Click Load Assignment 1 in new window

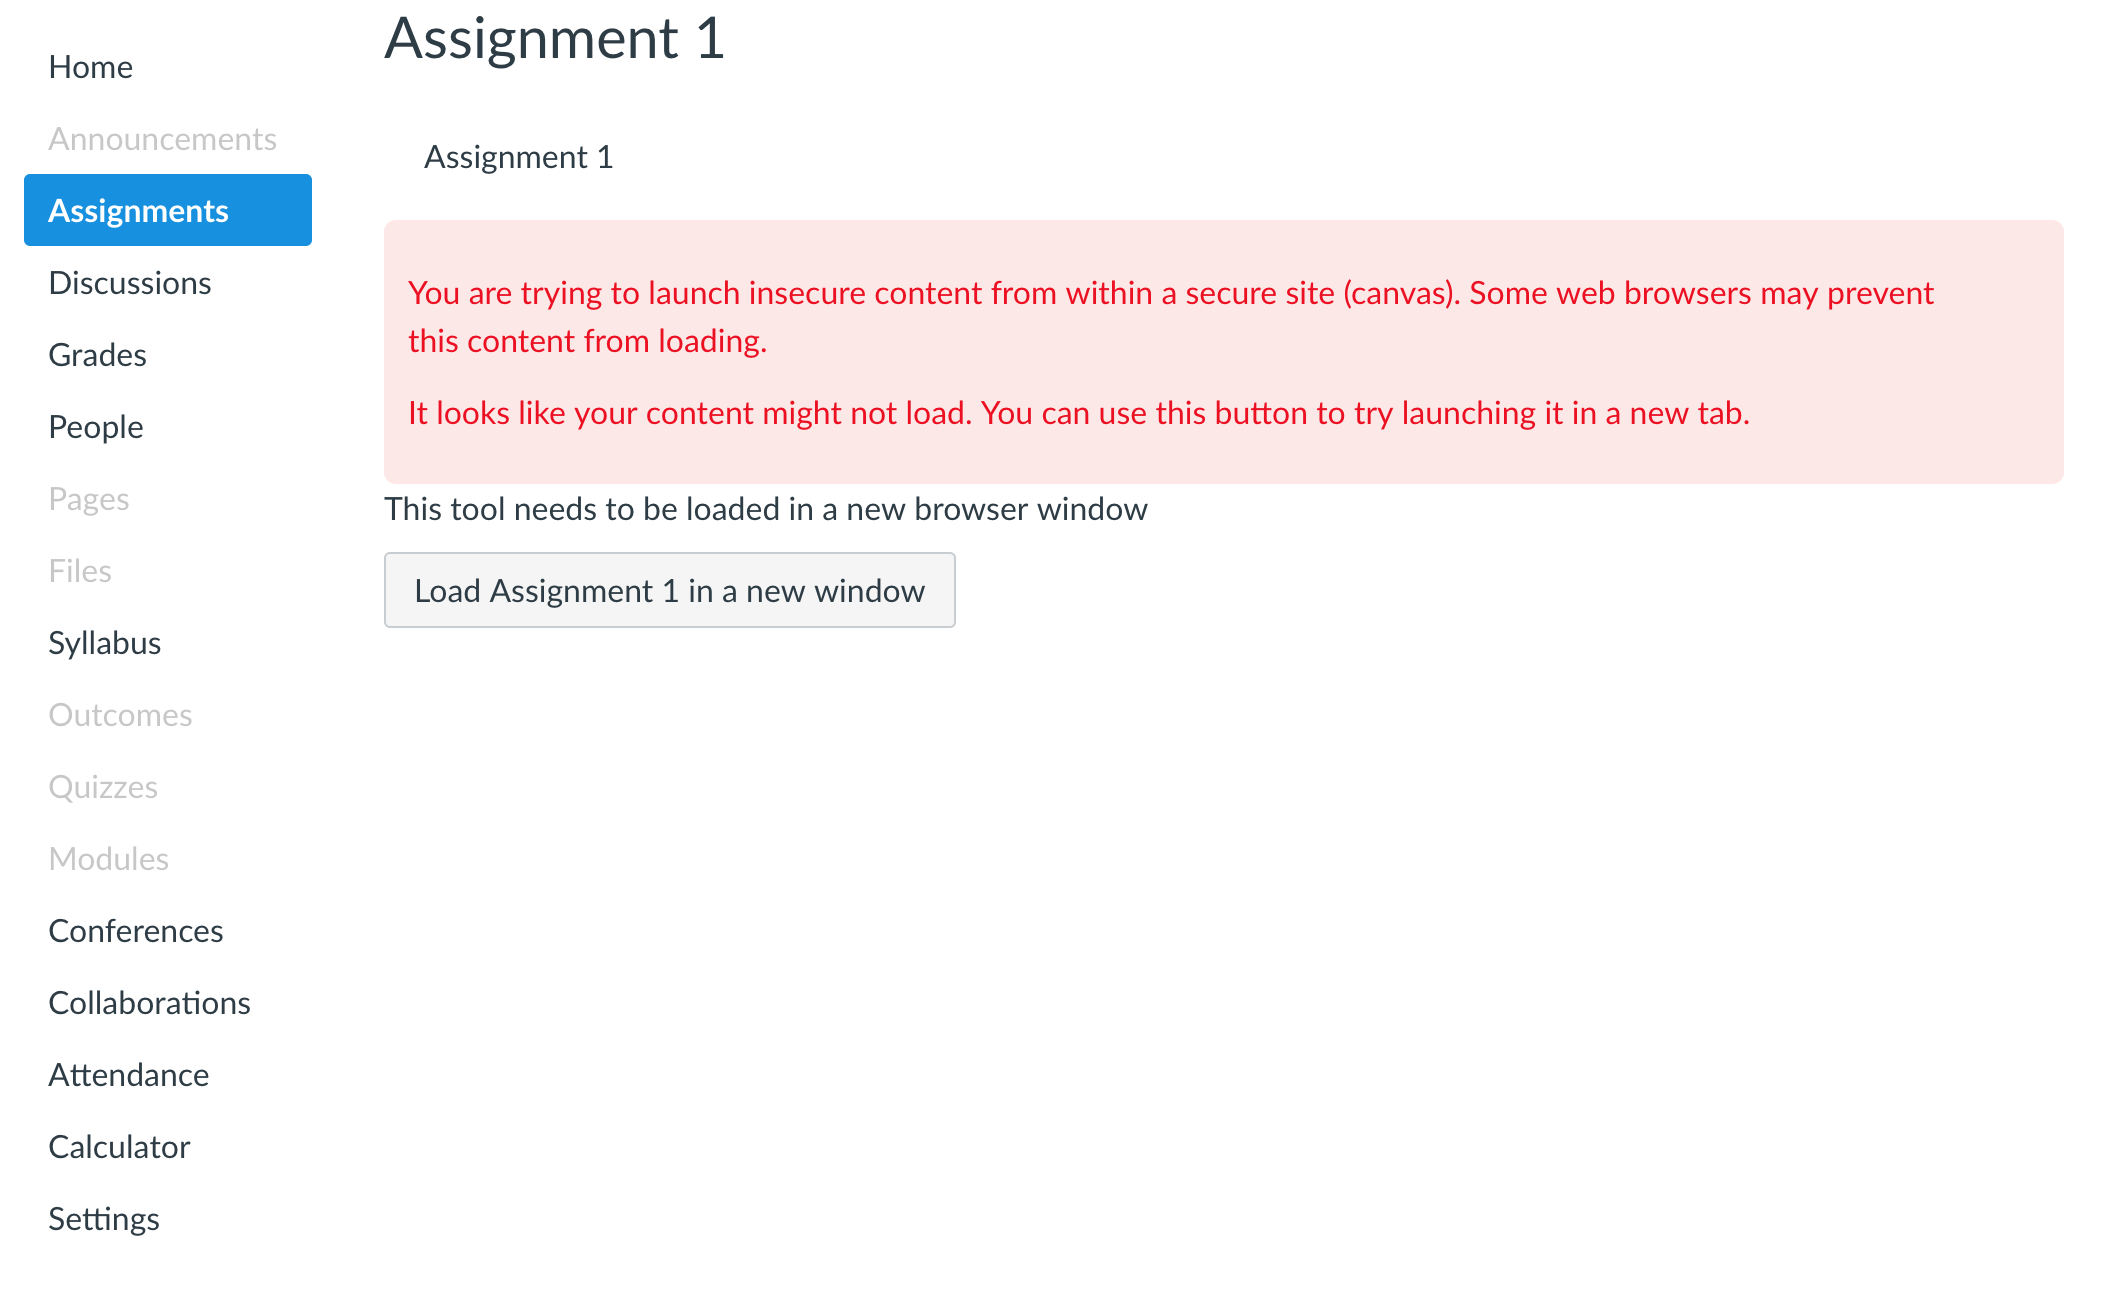(x=672, y=590)
